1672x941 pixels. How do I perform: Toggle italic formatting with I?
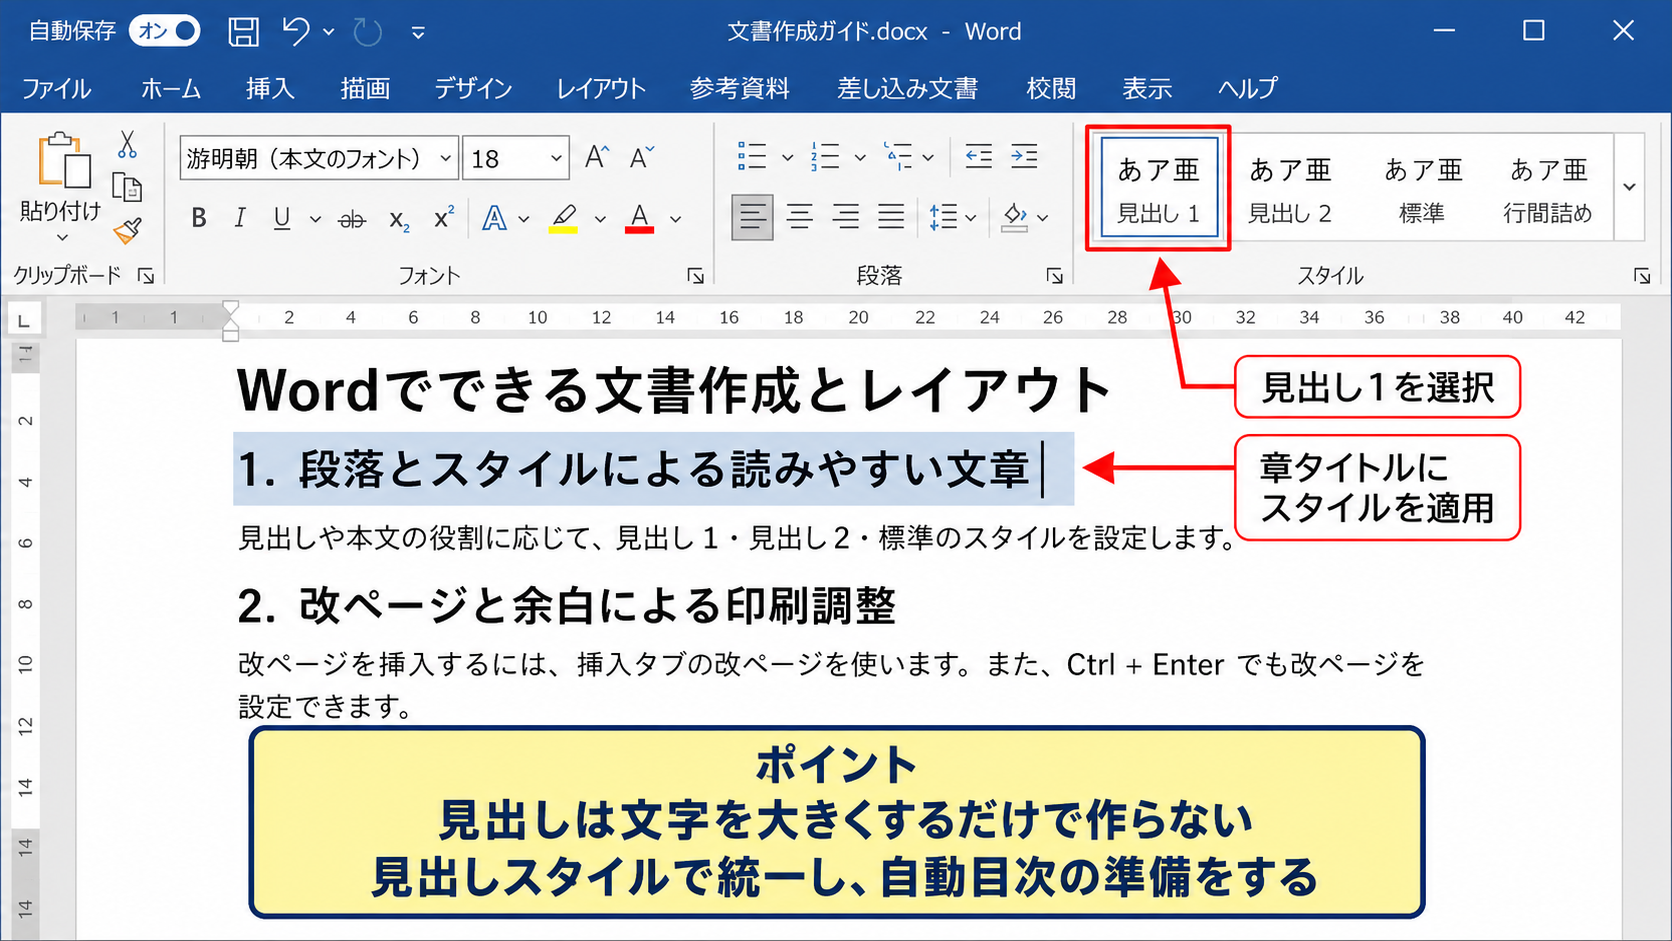coord(239,218)
